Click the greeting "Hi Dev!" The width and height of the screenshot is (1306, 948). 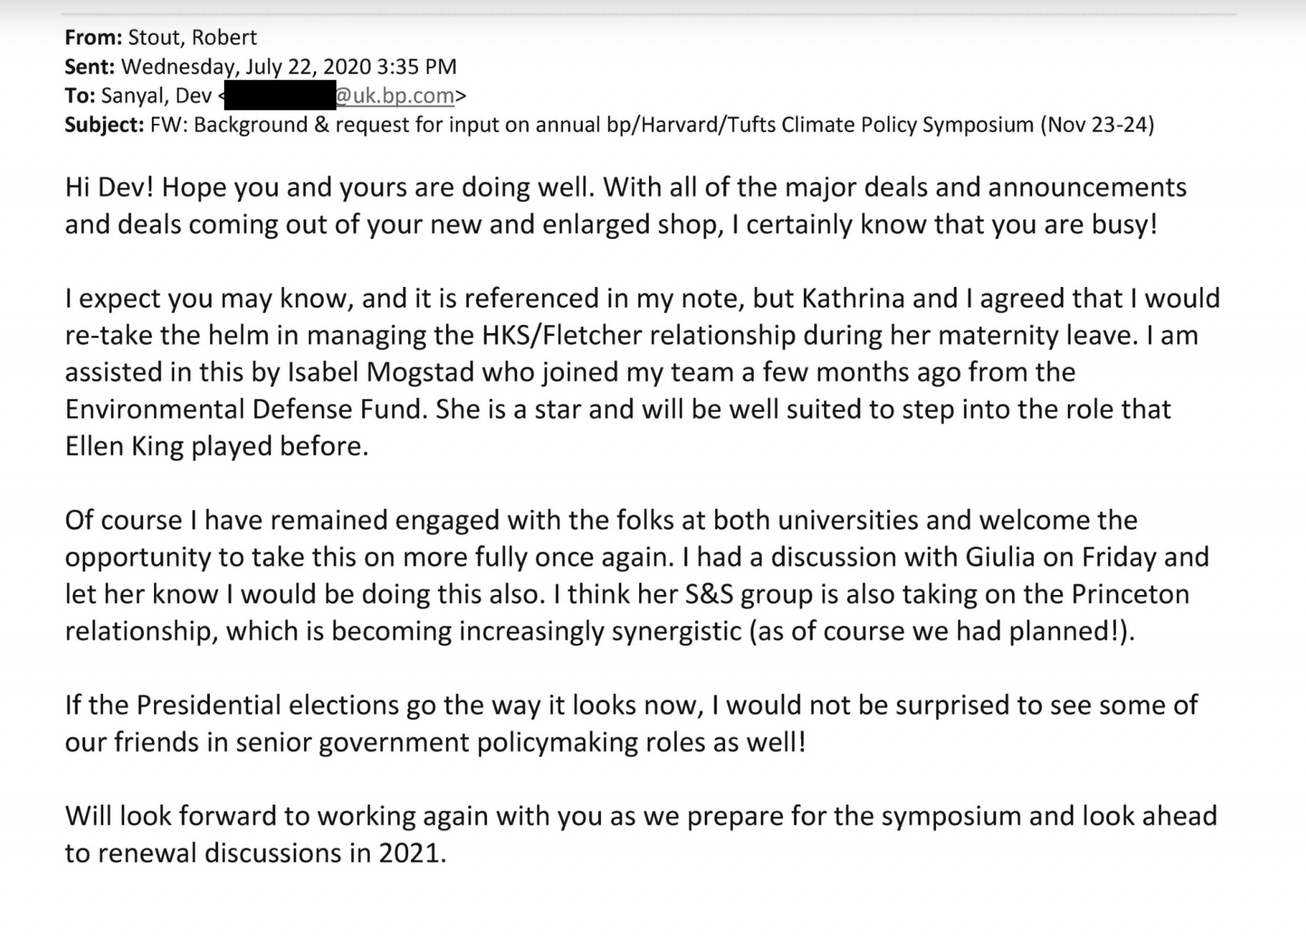tap(108, 187)
